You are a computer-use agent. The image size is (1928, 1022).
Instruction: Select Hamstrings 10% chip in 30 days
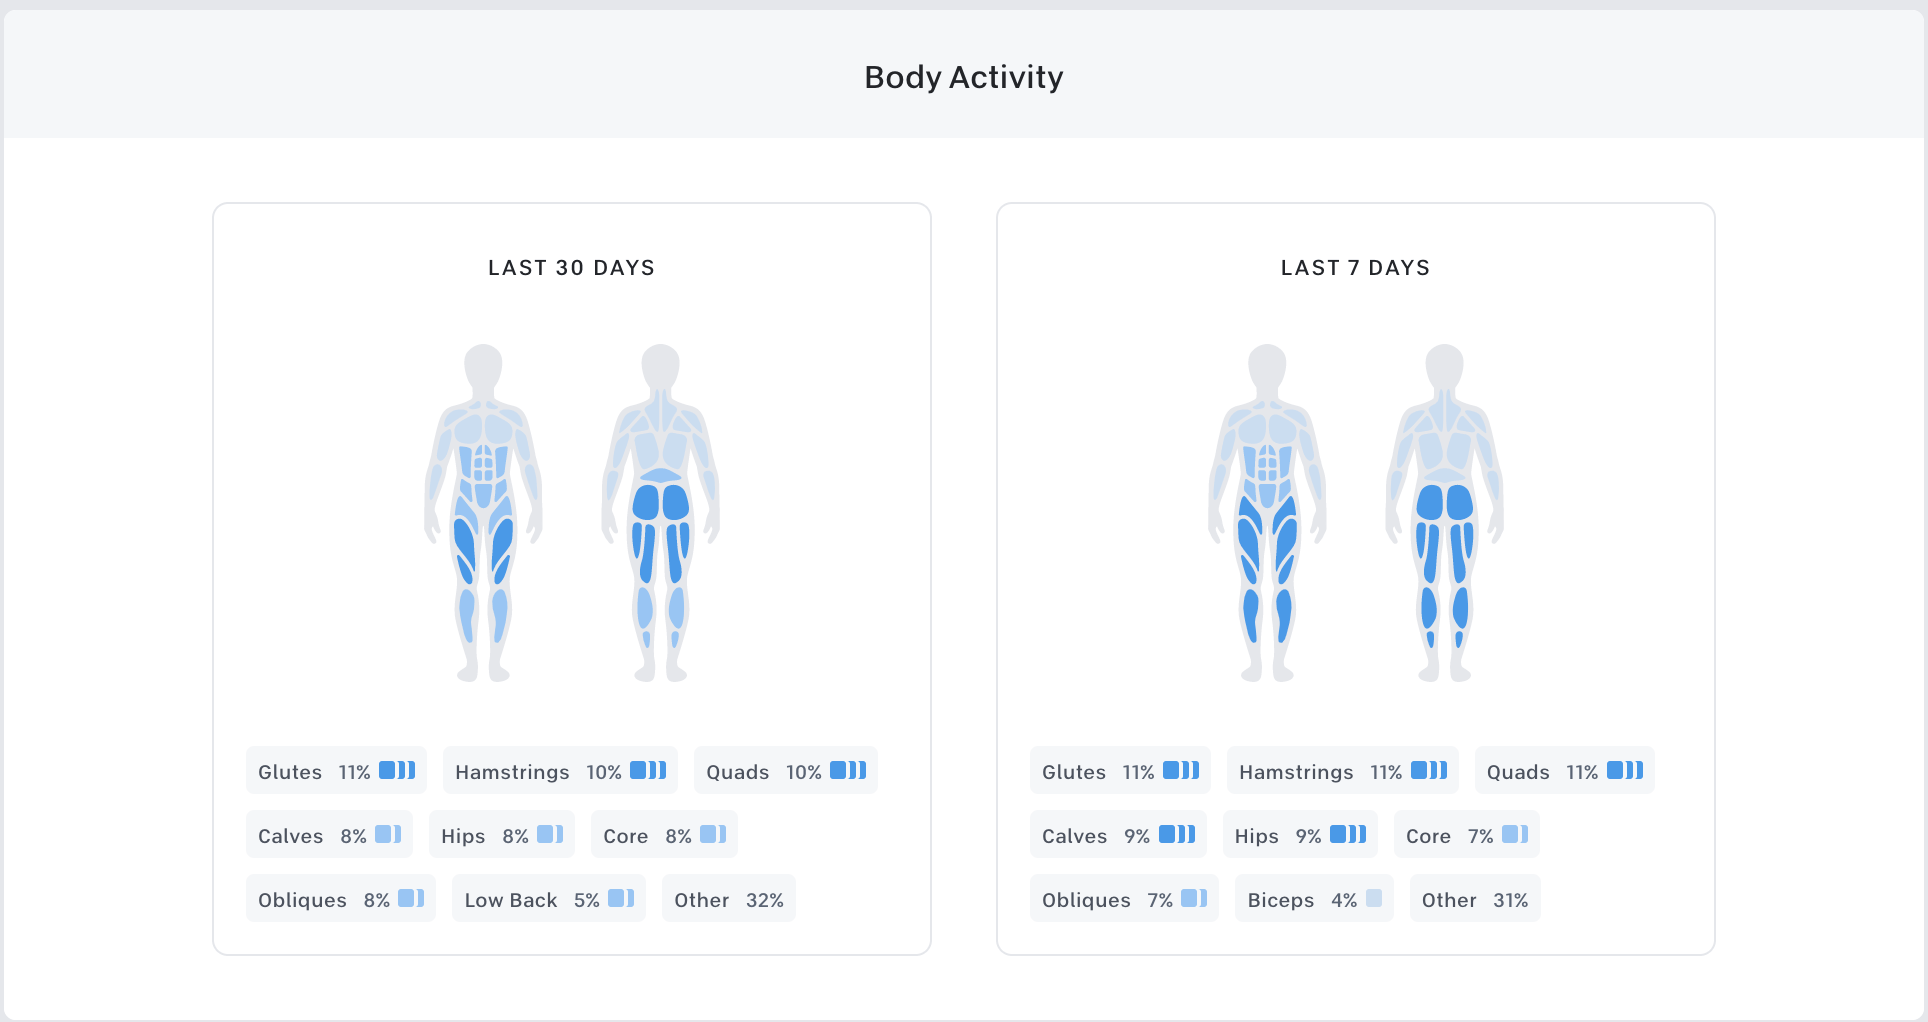click(x=560, y=771)
